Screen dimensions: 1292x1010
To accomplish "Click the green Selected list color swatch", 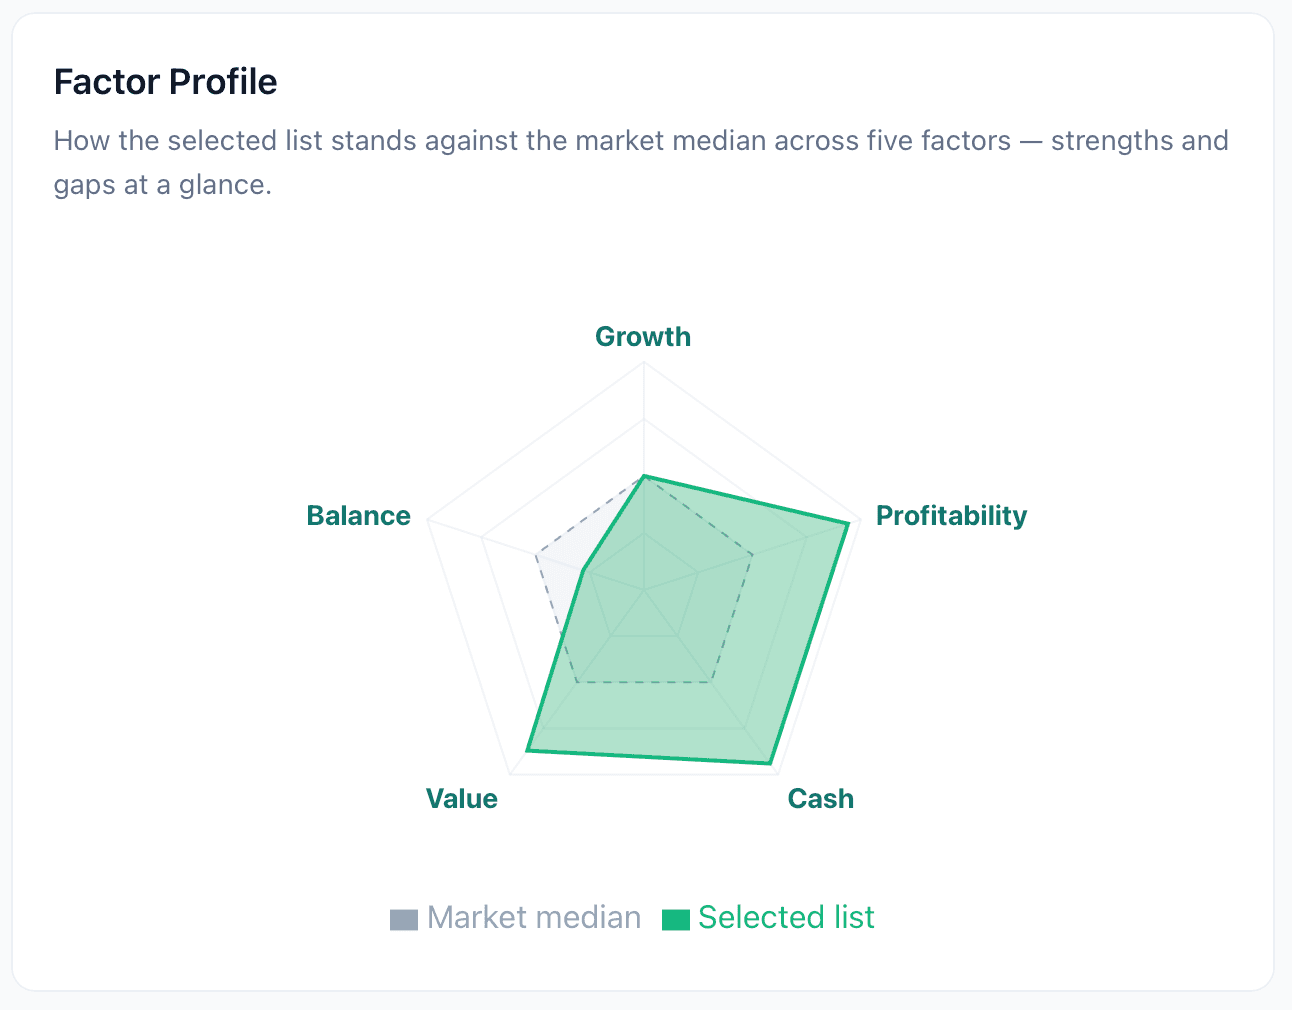I will tap(676, 919).
